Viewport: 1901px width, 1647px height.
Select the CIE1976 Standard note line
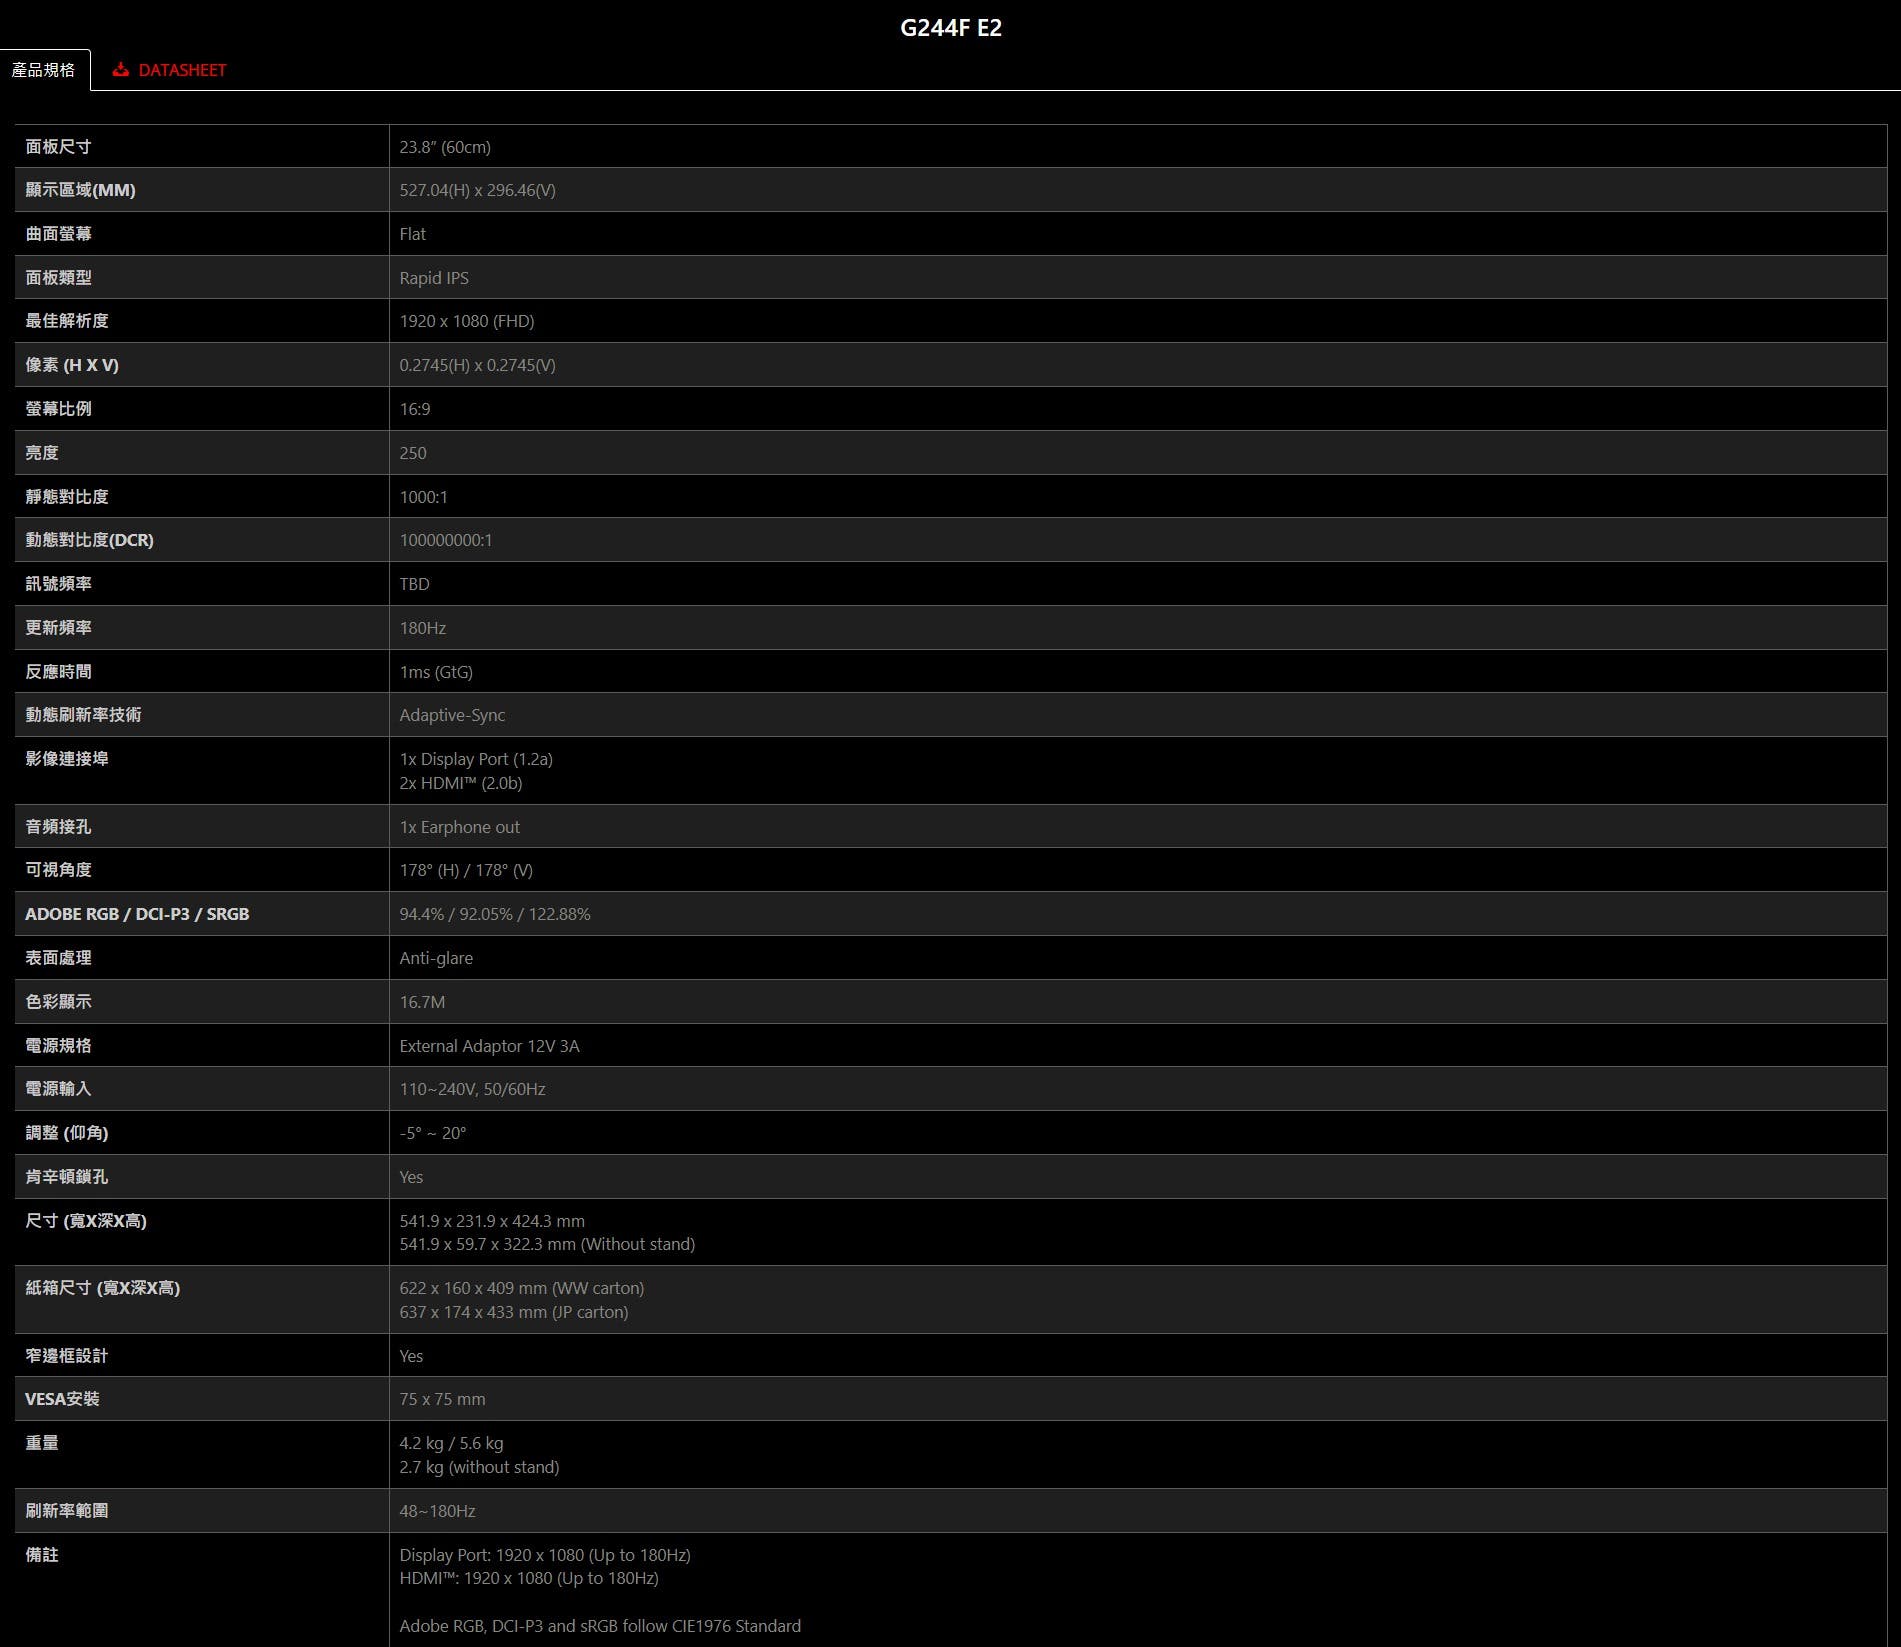pos(600,1626)
